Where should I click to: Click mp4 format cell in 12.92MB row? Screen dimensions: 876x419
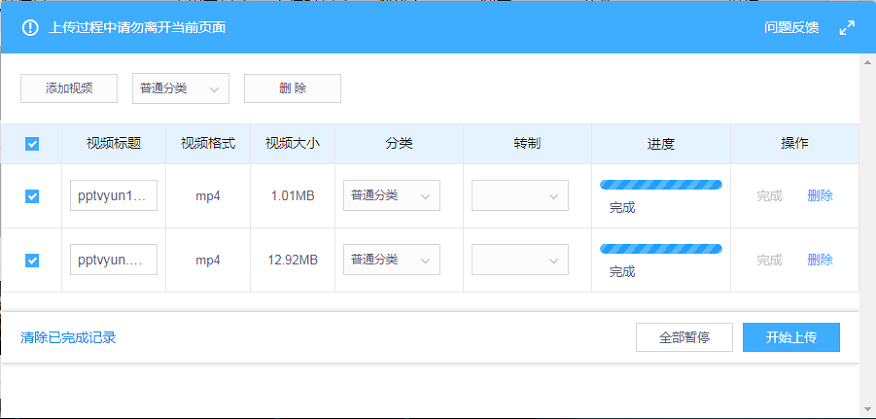[208, 260]
